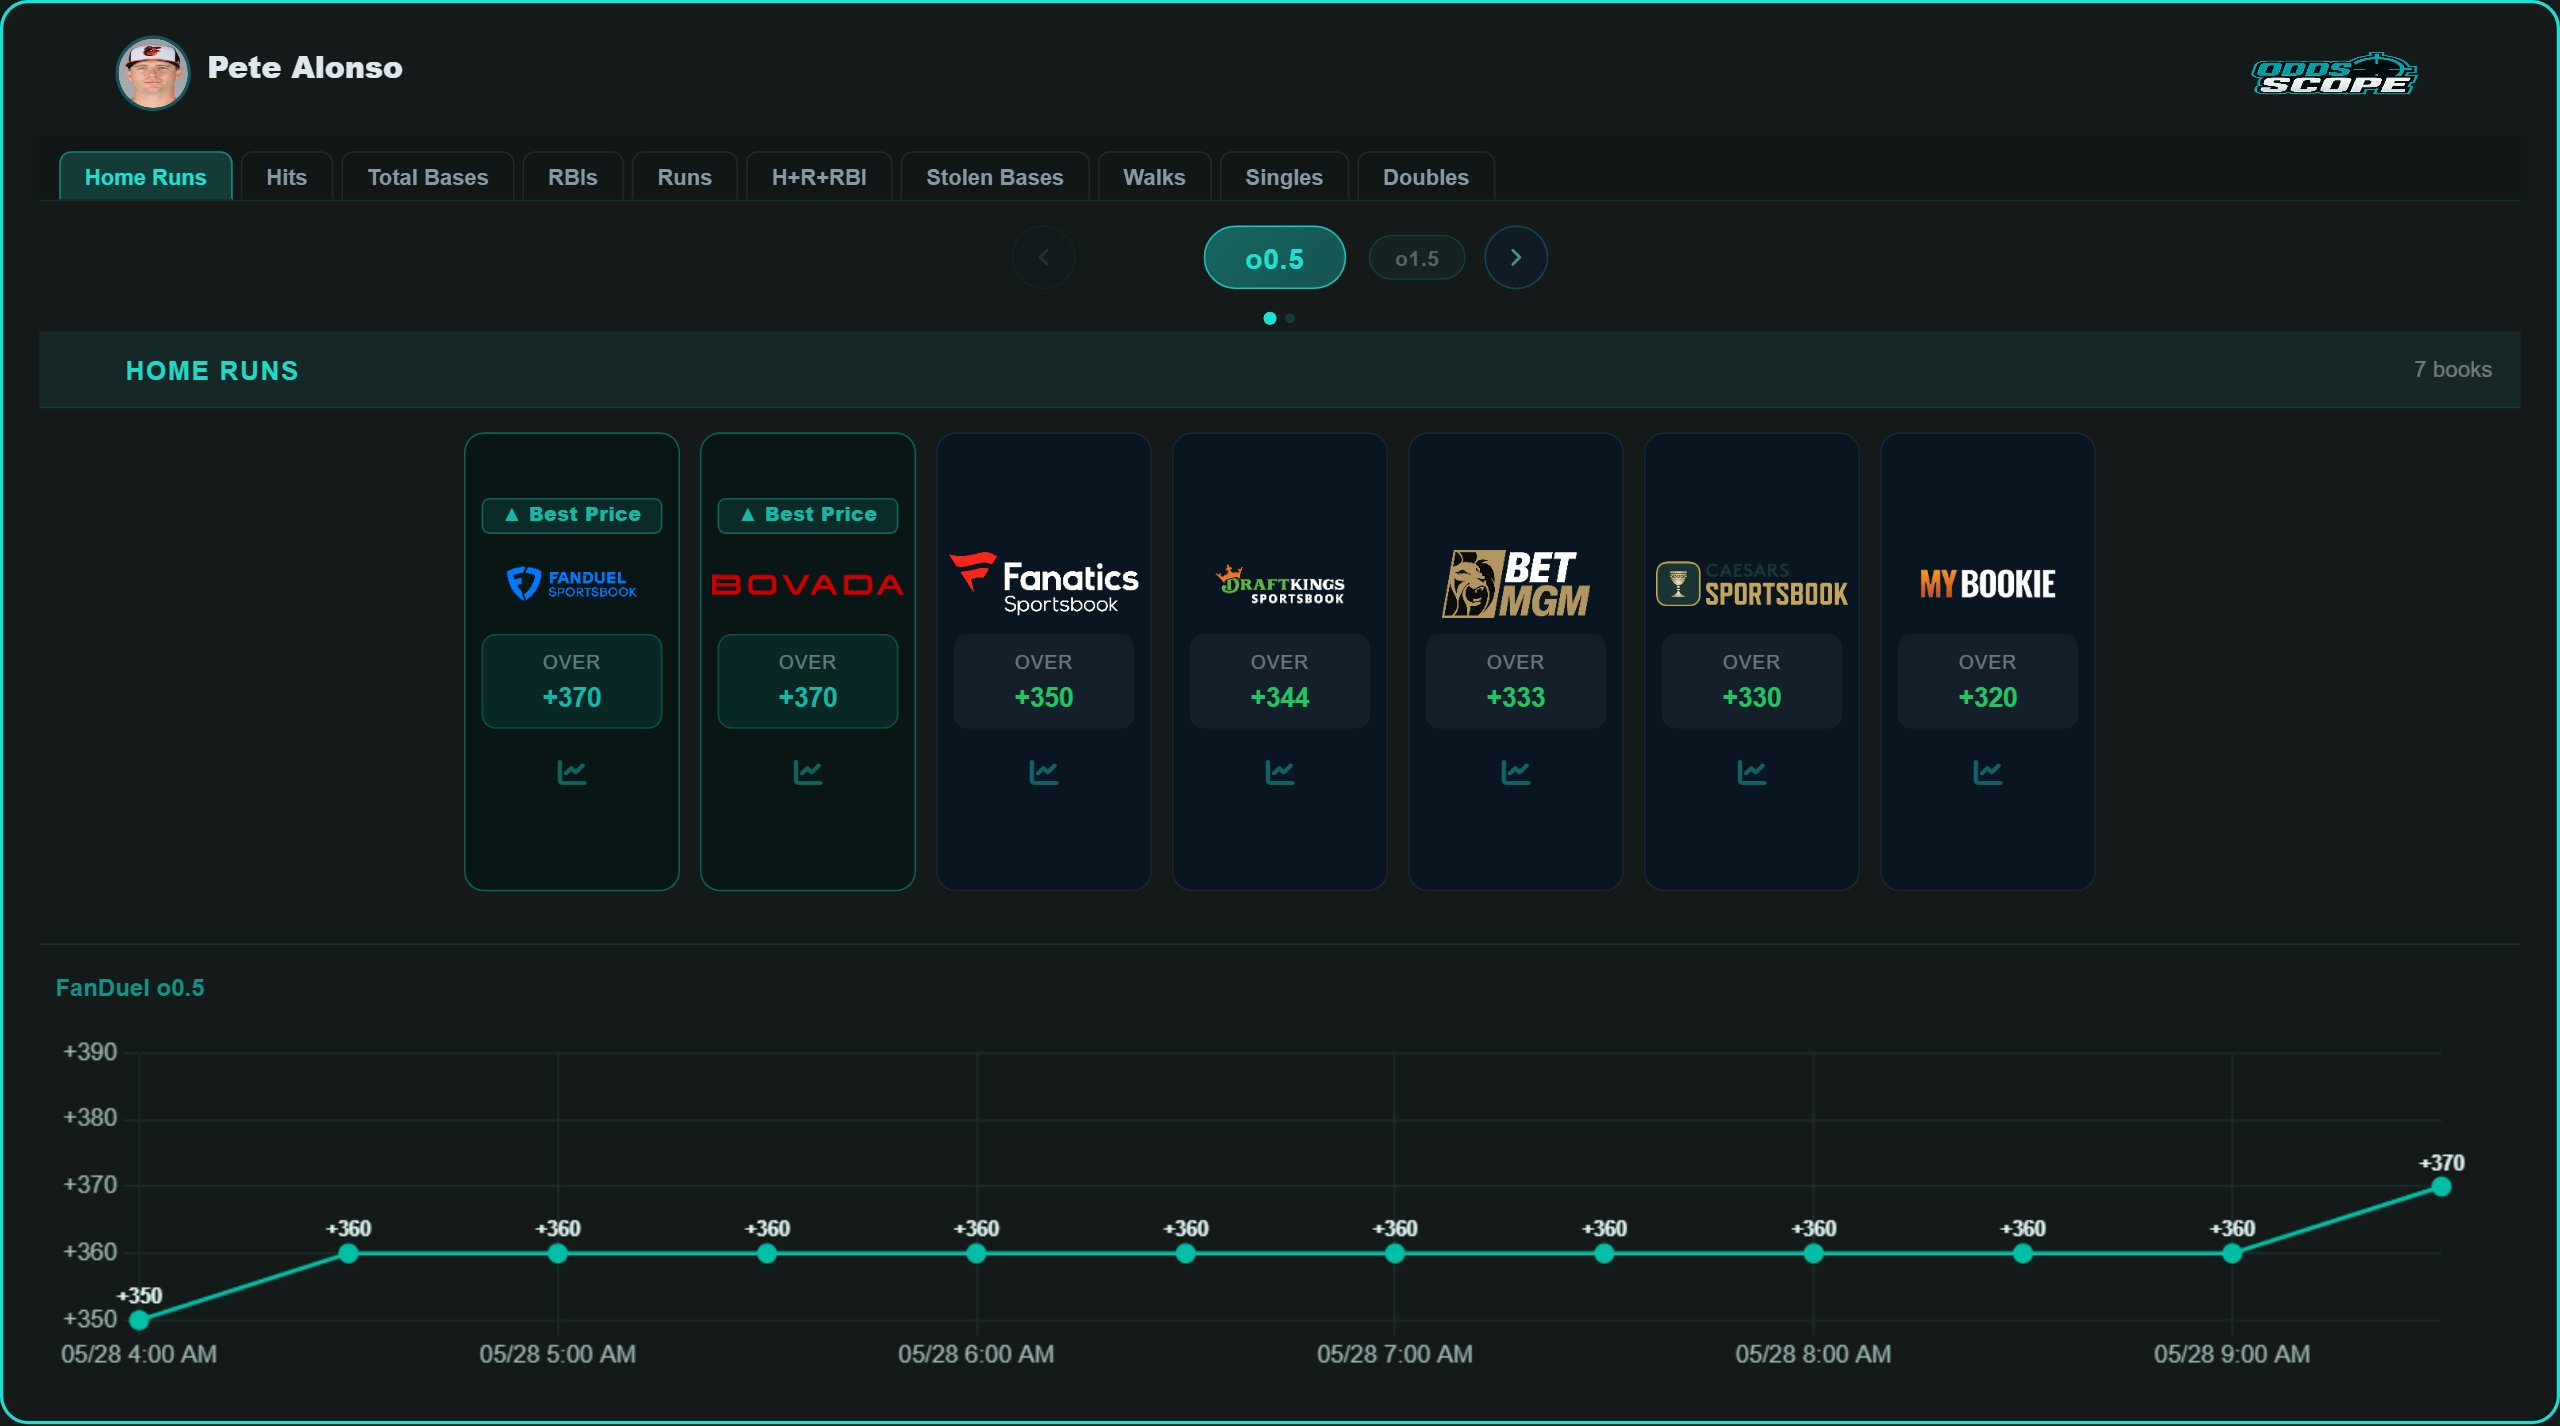Viewport: 2560px width, 1426px height.
Task: Click the +350 chart point at 4:00 AM
Action: [x=140, y=1320]
